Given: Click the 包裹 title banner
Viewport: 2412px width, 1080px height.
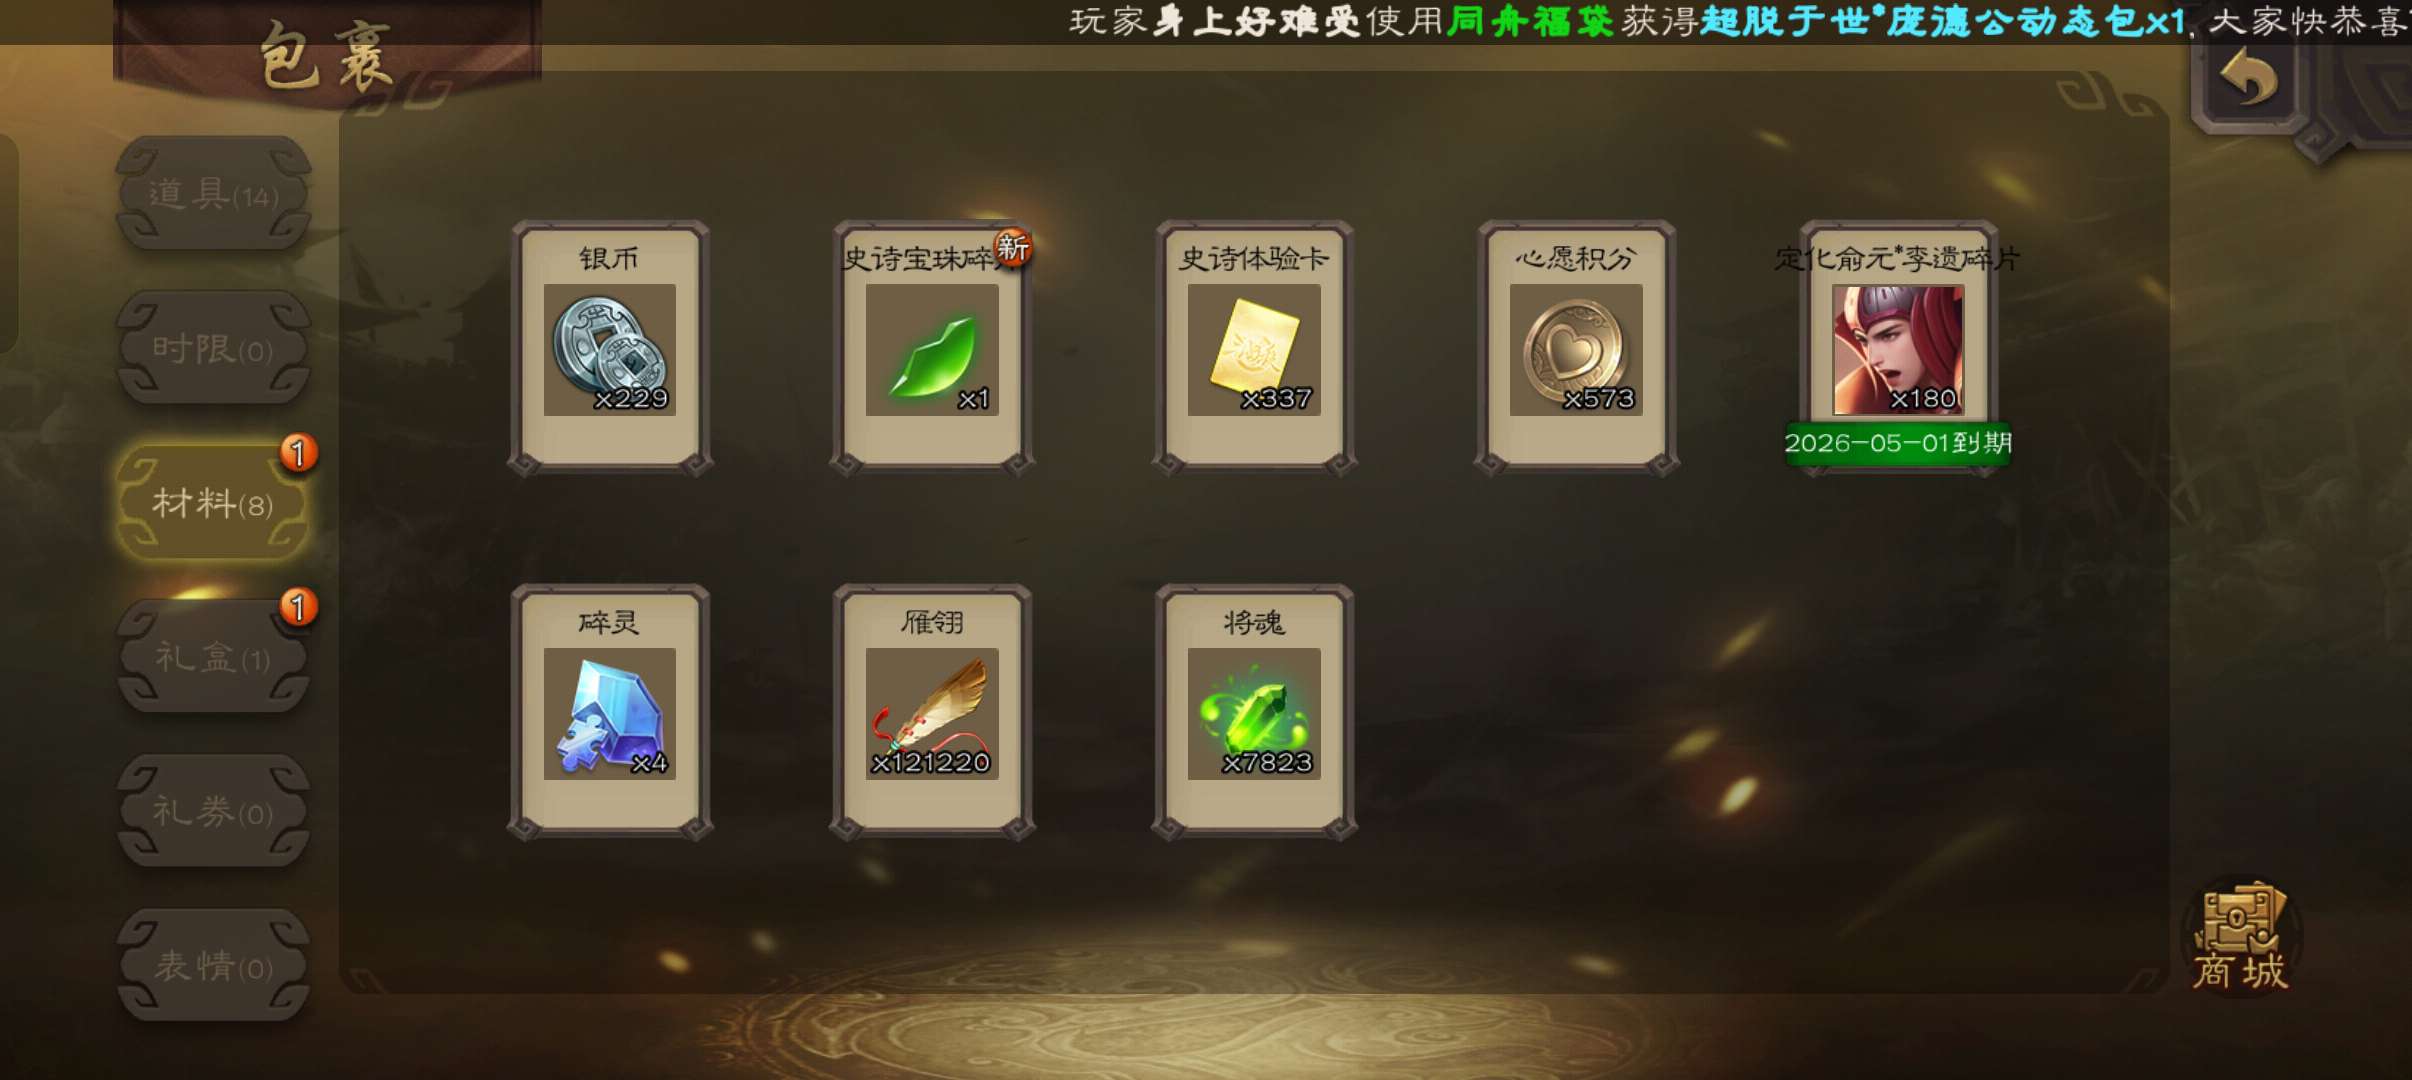Looking at the screenshot, I should (x=327, y=55).
